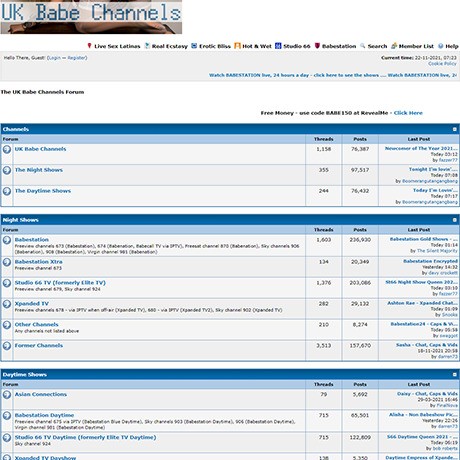The image size is (460, 460).
Task: Open Erotic Bliss navigation menu item
Action: pyautogui.click(x=211, y=46)
